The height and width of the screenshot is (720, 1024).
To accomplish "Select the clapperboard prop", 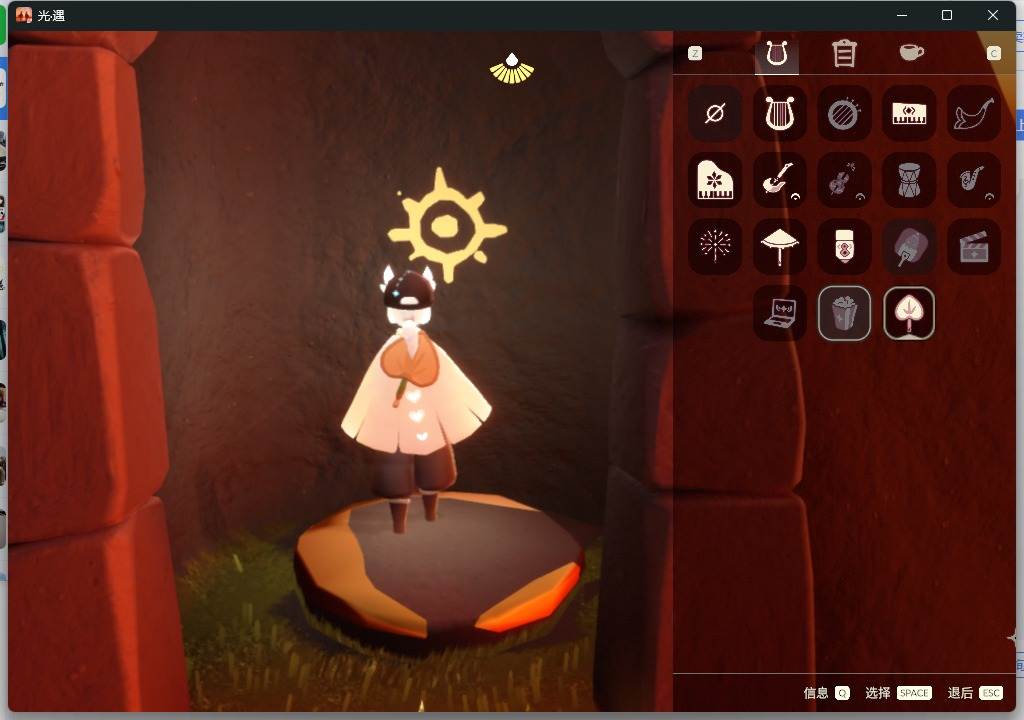I will pyautogui.click(x=973, y=246).
